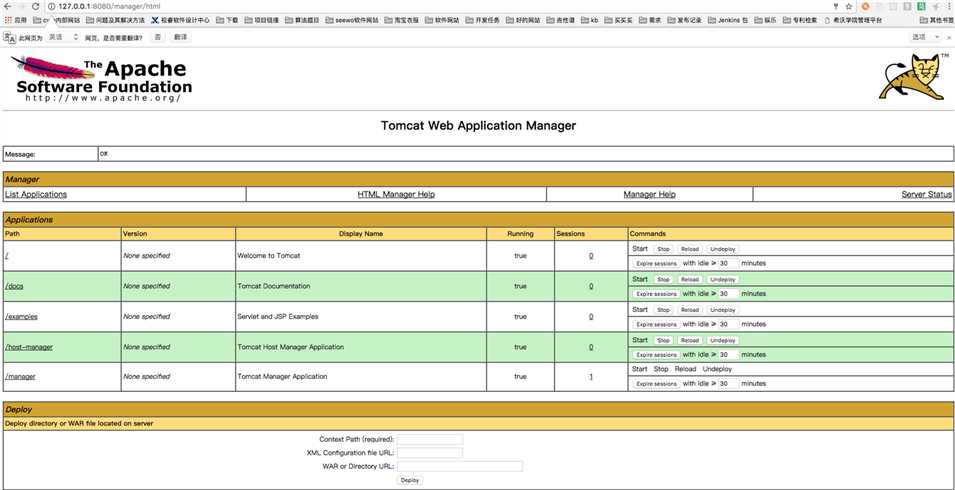Open the 视睿软件设计中心 bookmark
This screenshot has height=490, width=955.
(180, 20)
